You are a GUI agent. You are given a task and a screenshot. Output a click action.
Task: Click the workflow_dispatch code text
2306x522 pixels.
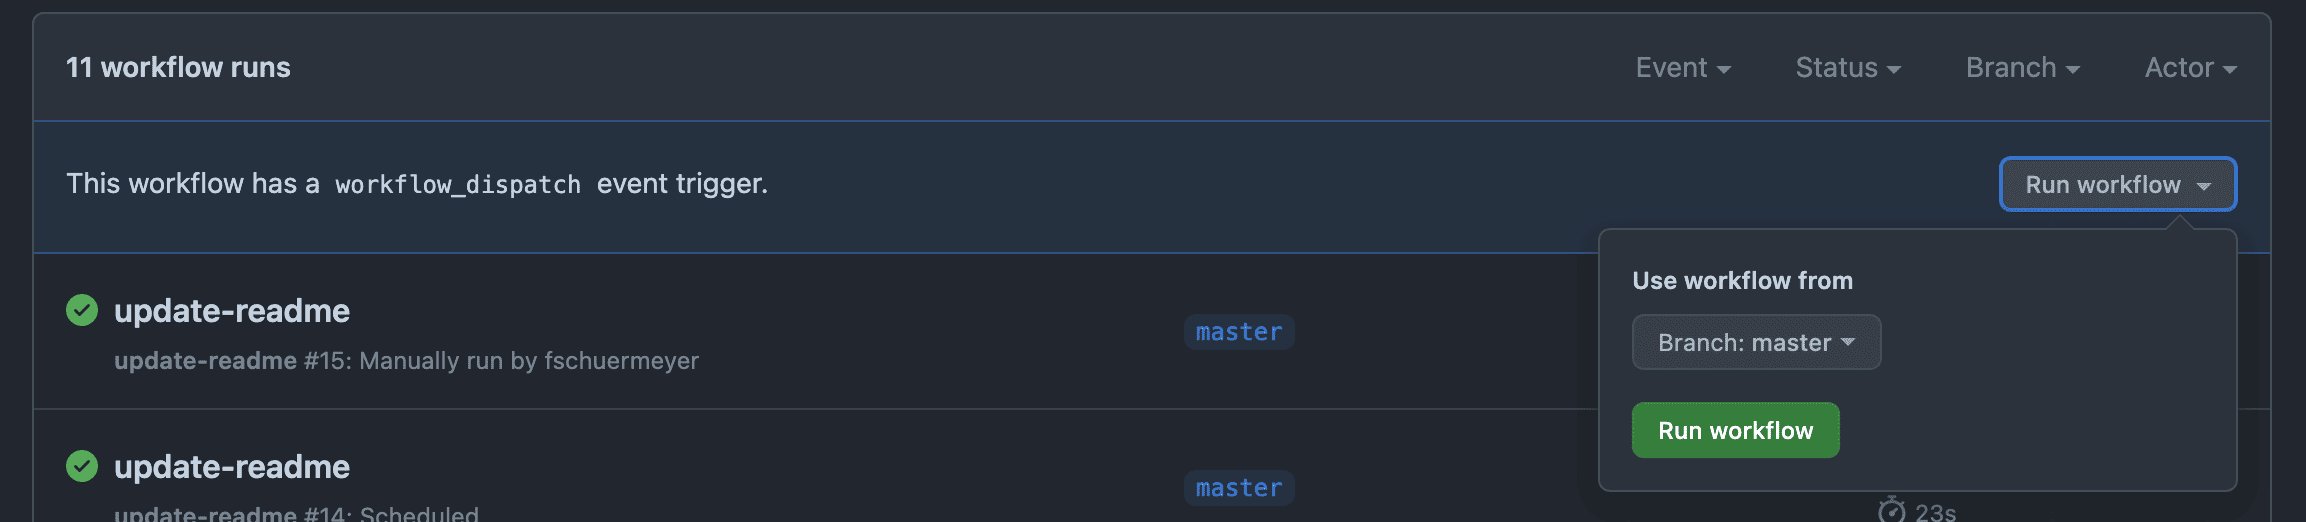[x=457, y=185]
